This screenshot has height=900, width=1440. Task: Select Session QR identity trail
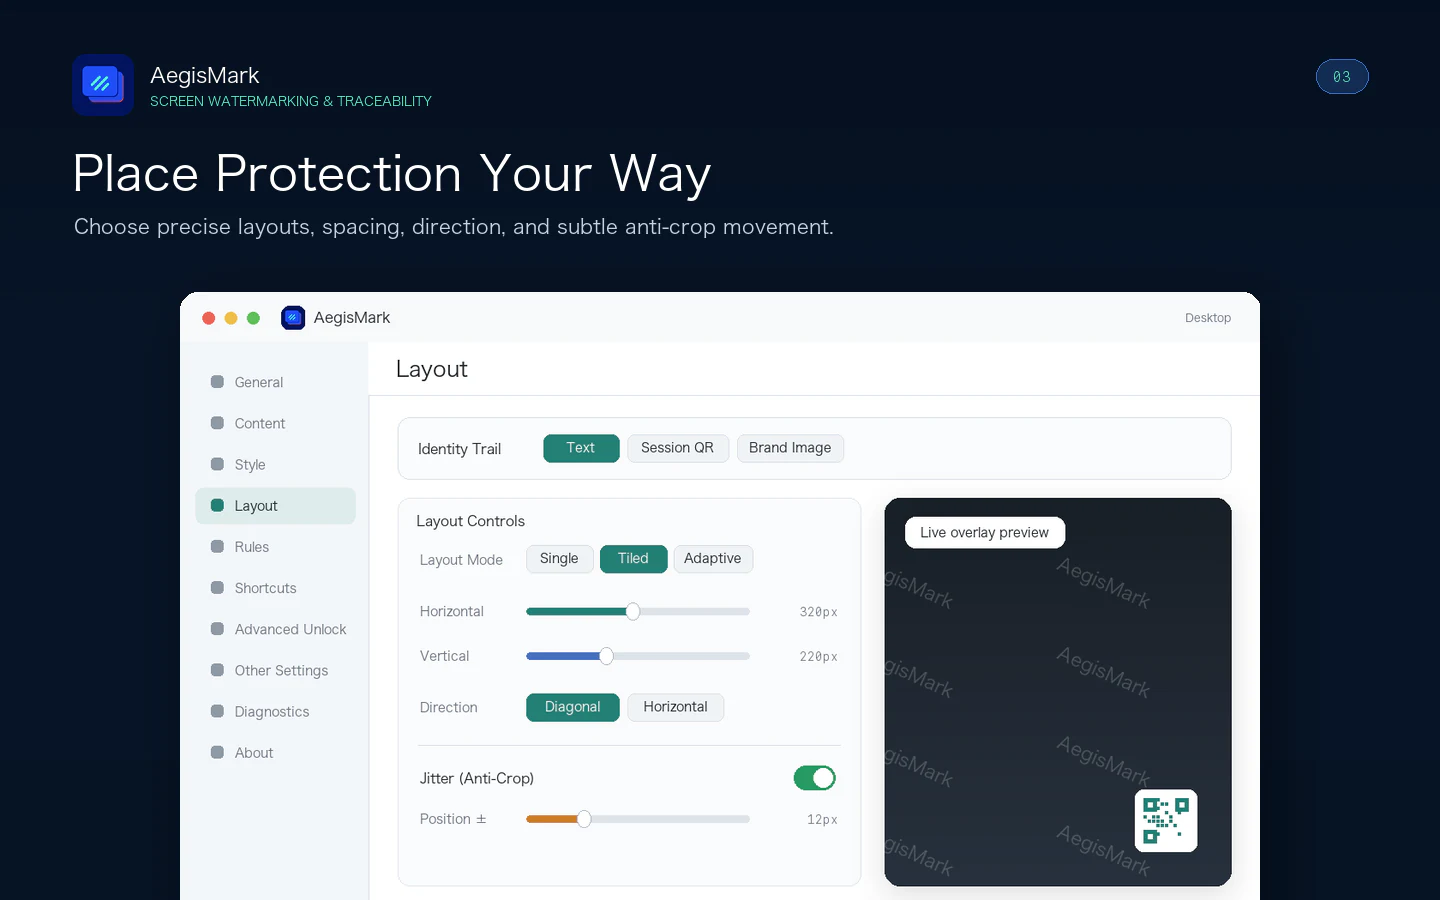[678, 448]
